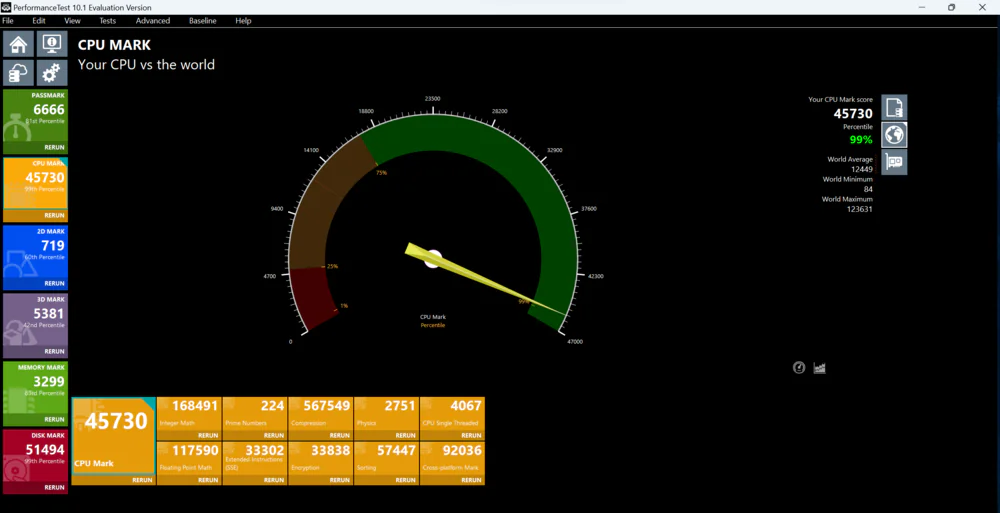1000x513 pixels.
Task: Rerun the Disk Mark test
Action: coord(54,487)
